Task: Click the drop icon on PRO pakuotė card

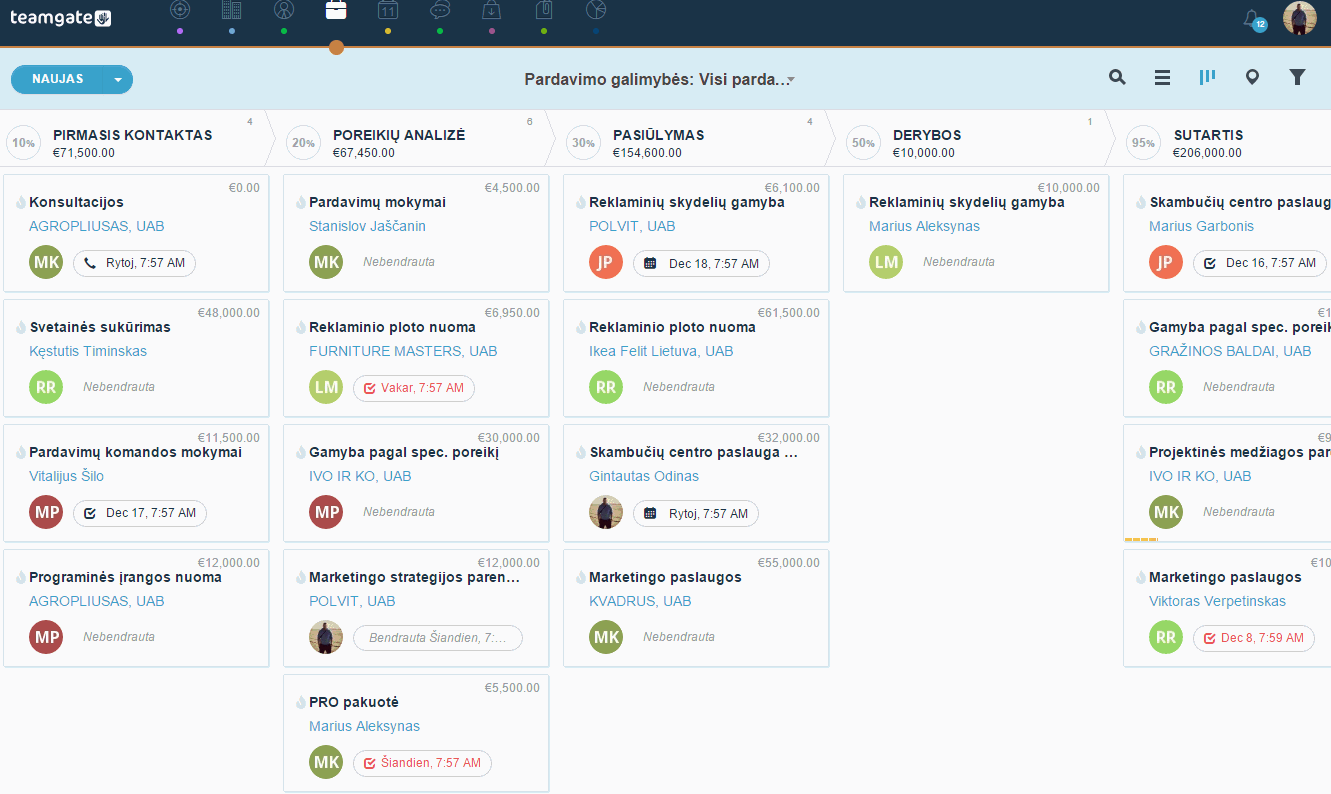Action: [300, 702]
